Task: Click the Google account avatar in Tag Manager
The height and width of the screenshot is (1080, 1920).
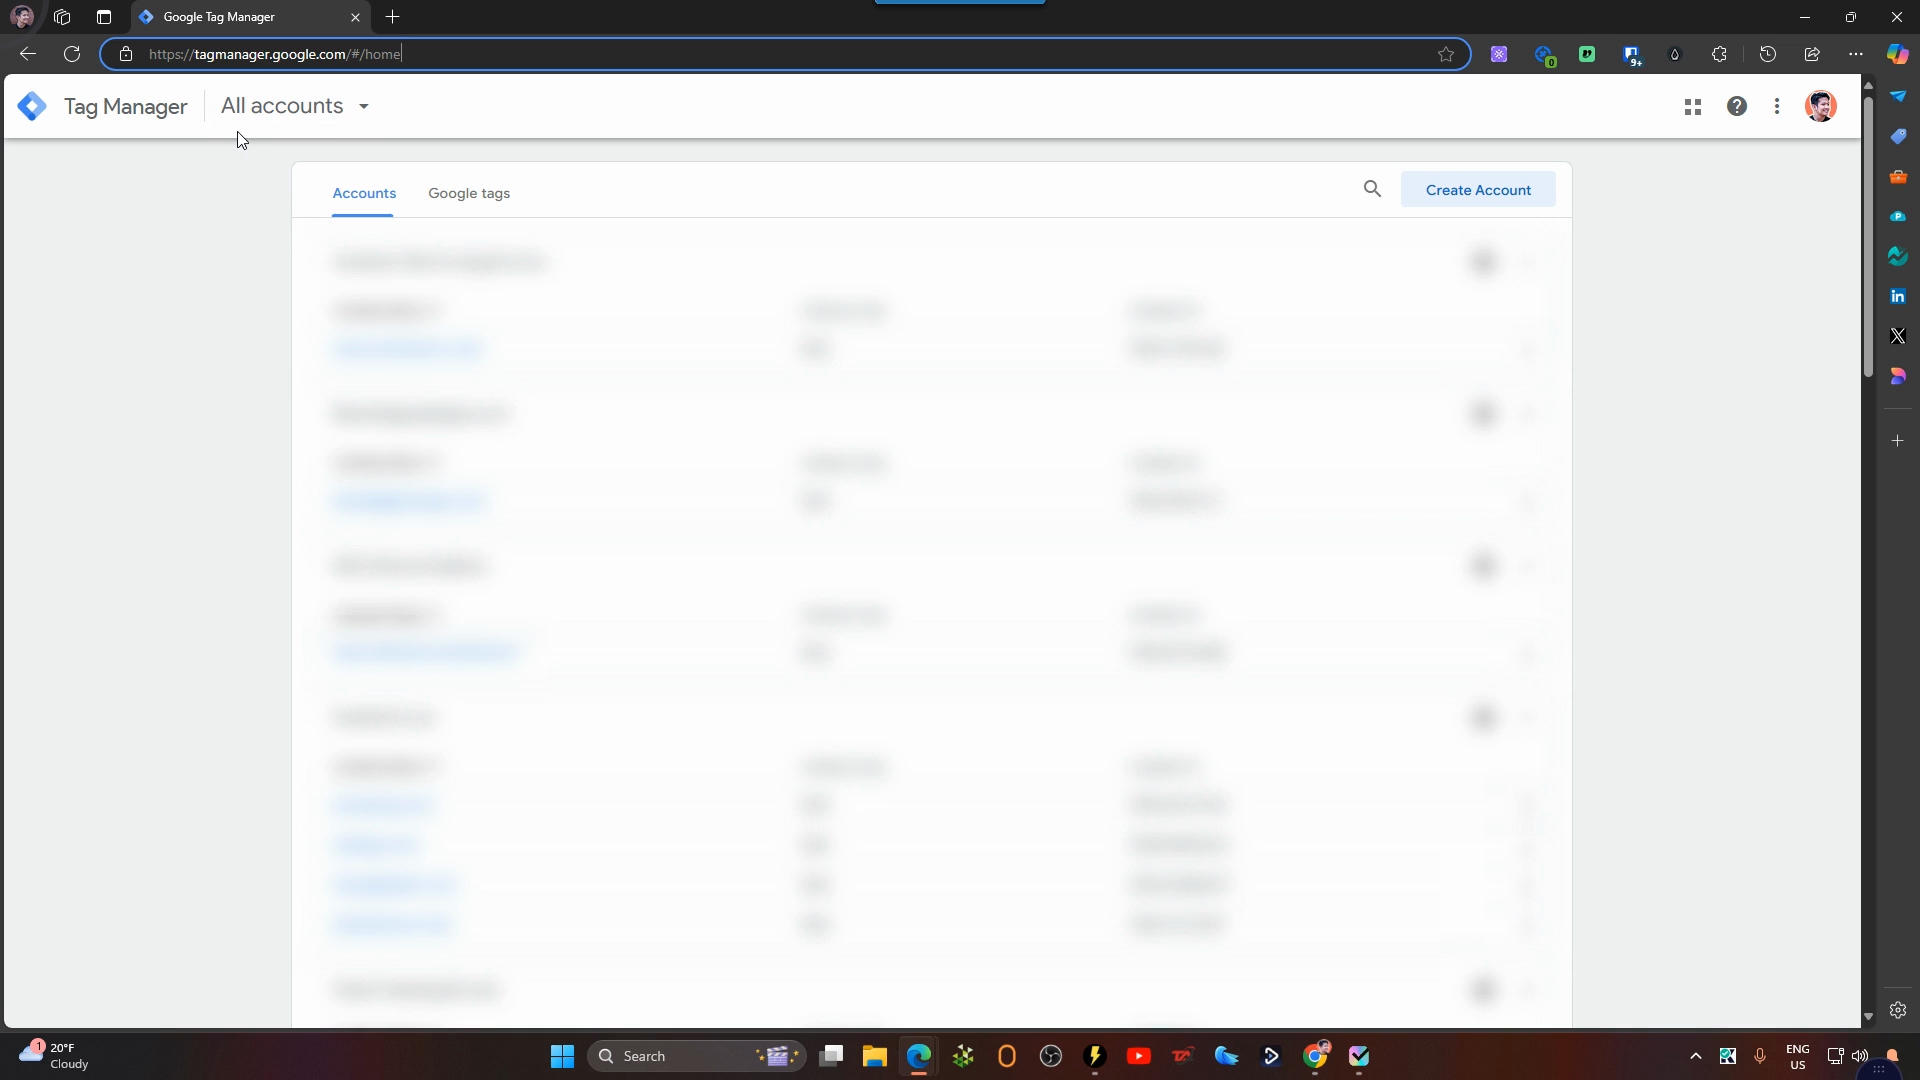Action: coord(1821,106)
